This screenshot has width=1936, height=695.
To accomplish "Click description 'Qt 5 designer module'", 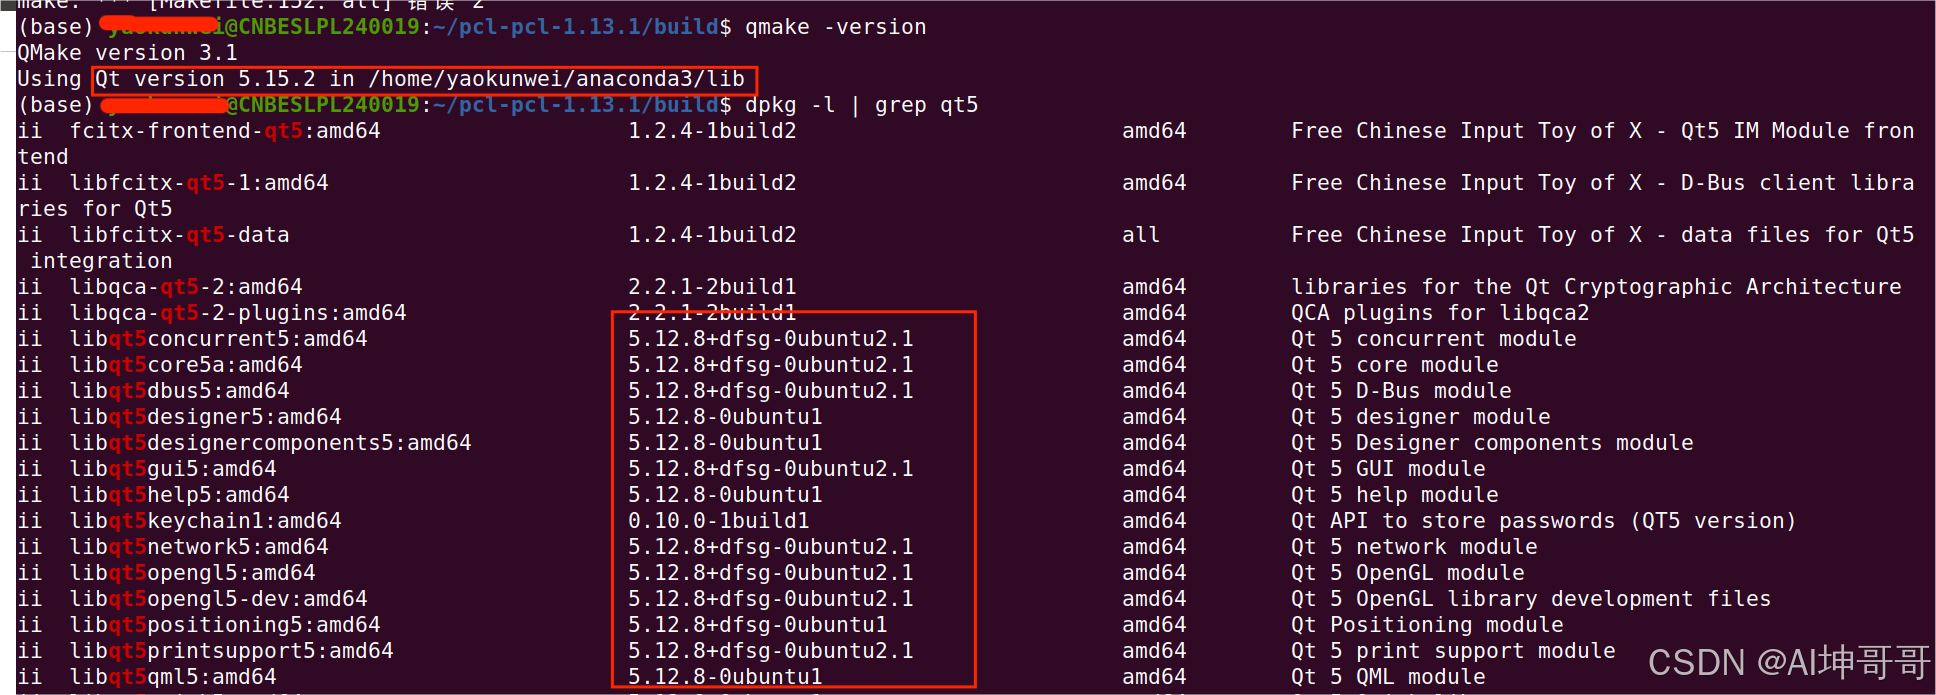I will 1421,417.
